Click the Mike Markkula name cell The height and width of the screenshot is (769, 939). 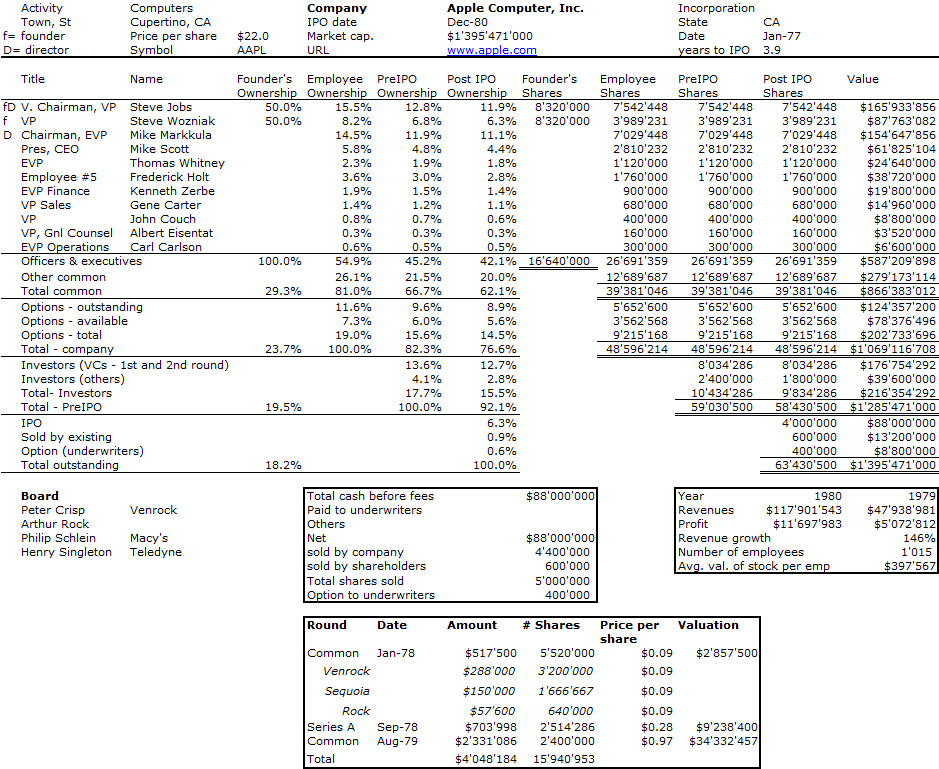[x=171, y=135]
